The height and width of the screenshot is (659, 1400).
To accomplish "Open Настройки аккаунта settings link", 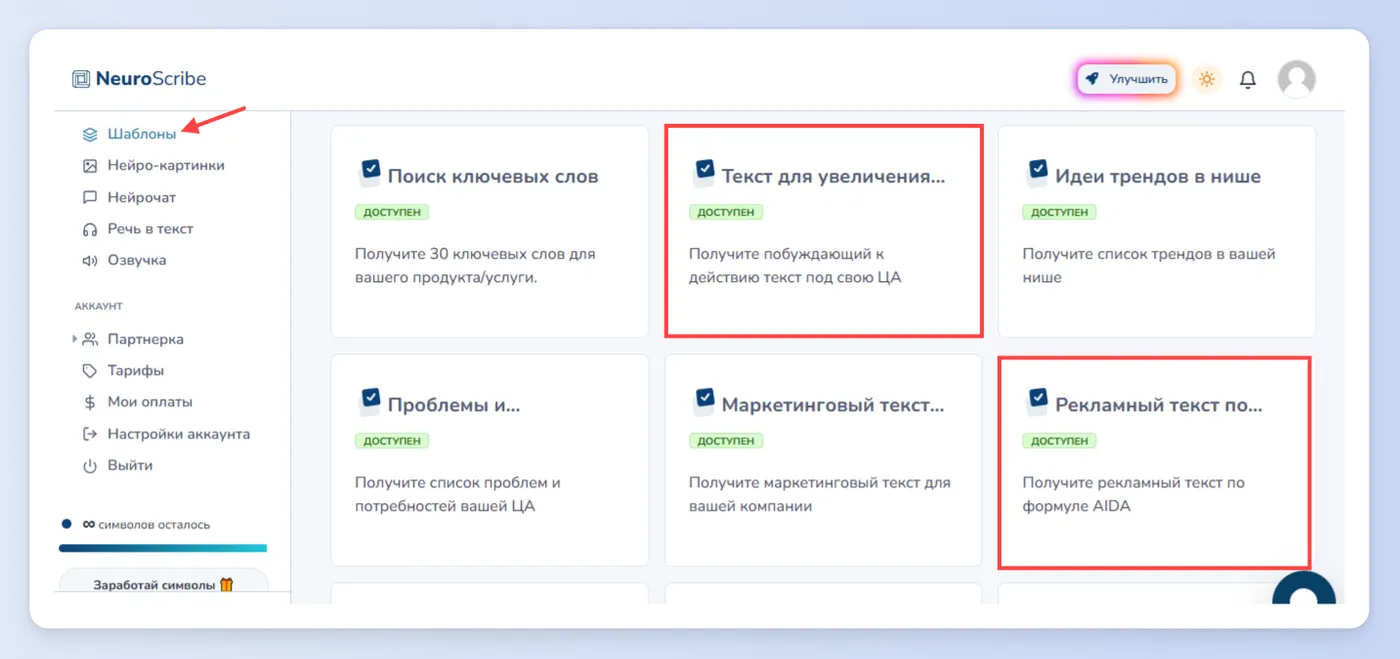I will [179, 434].
